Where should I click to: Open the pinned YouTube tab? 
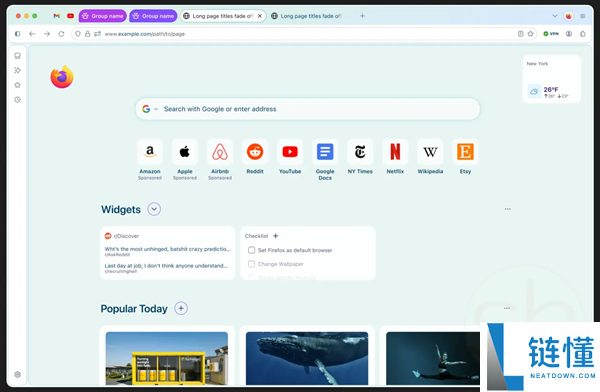pyautogui.click(x=70, y=16)
